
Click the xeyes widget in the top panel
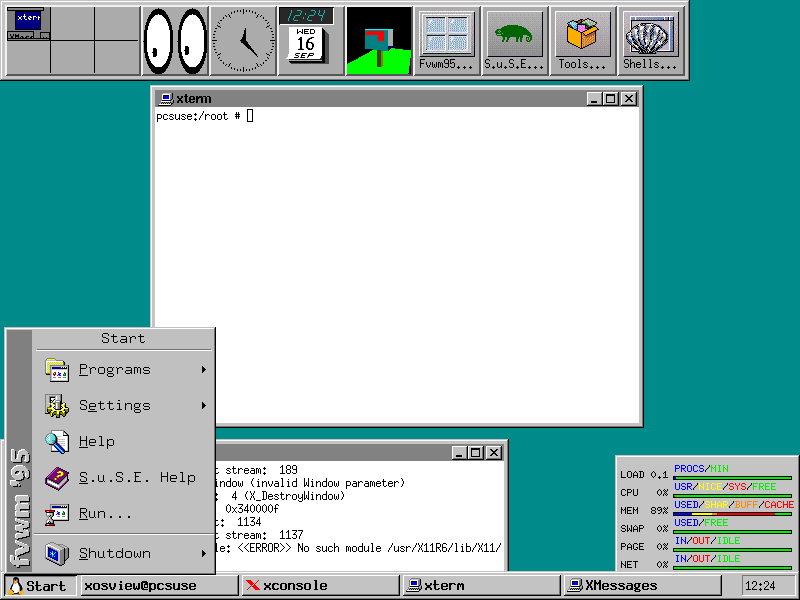pos(175,40)
